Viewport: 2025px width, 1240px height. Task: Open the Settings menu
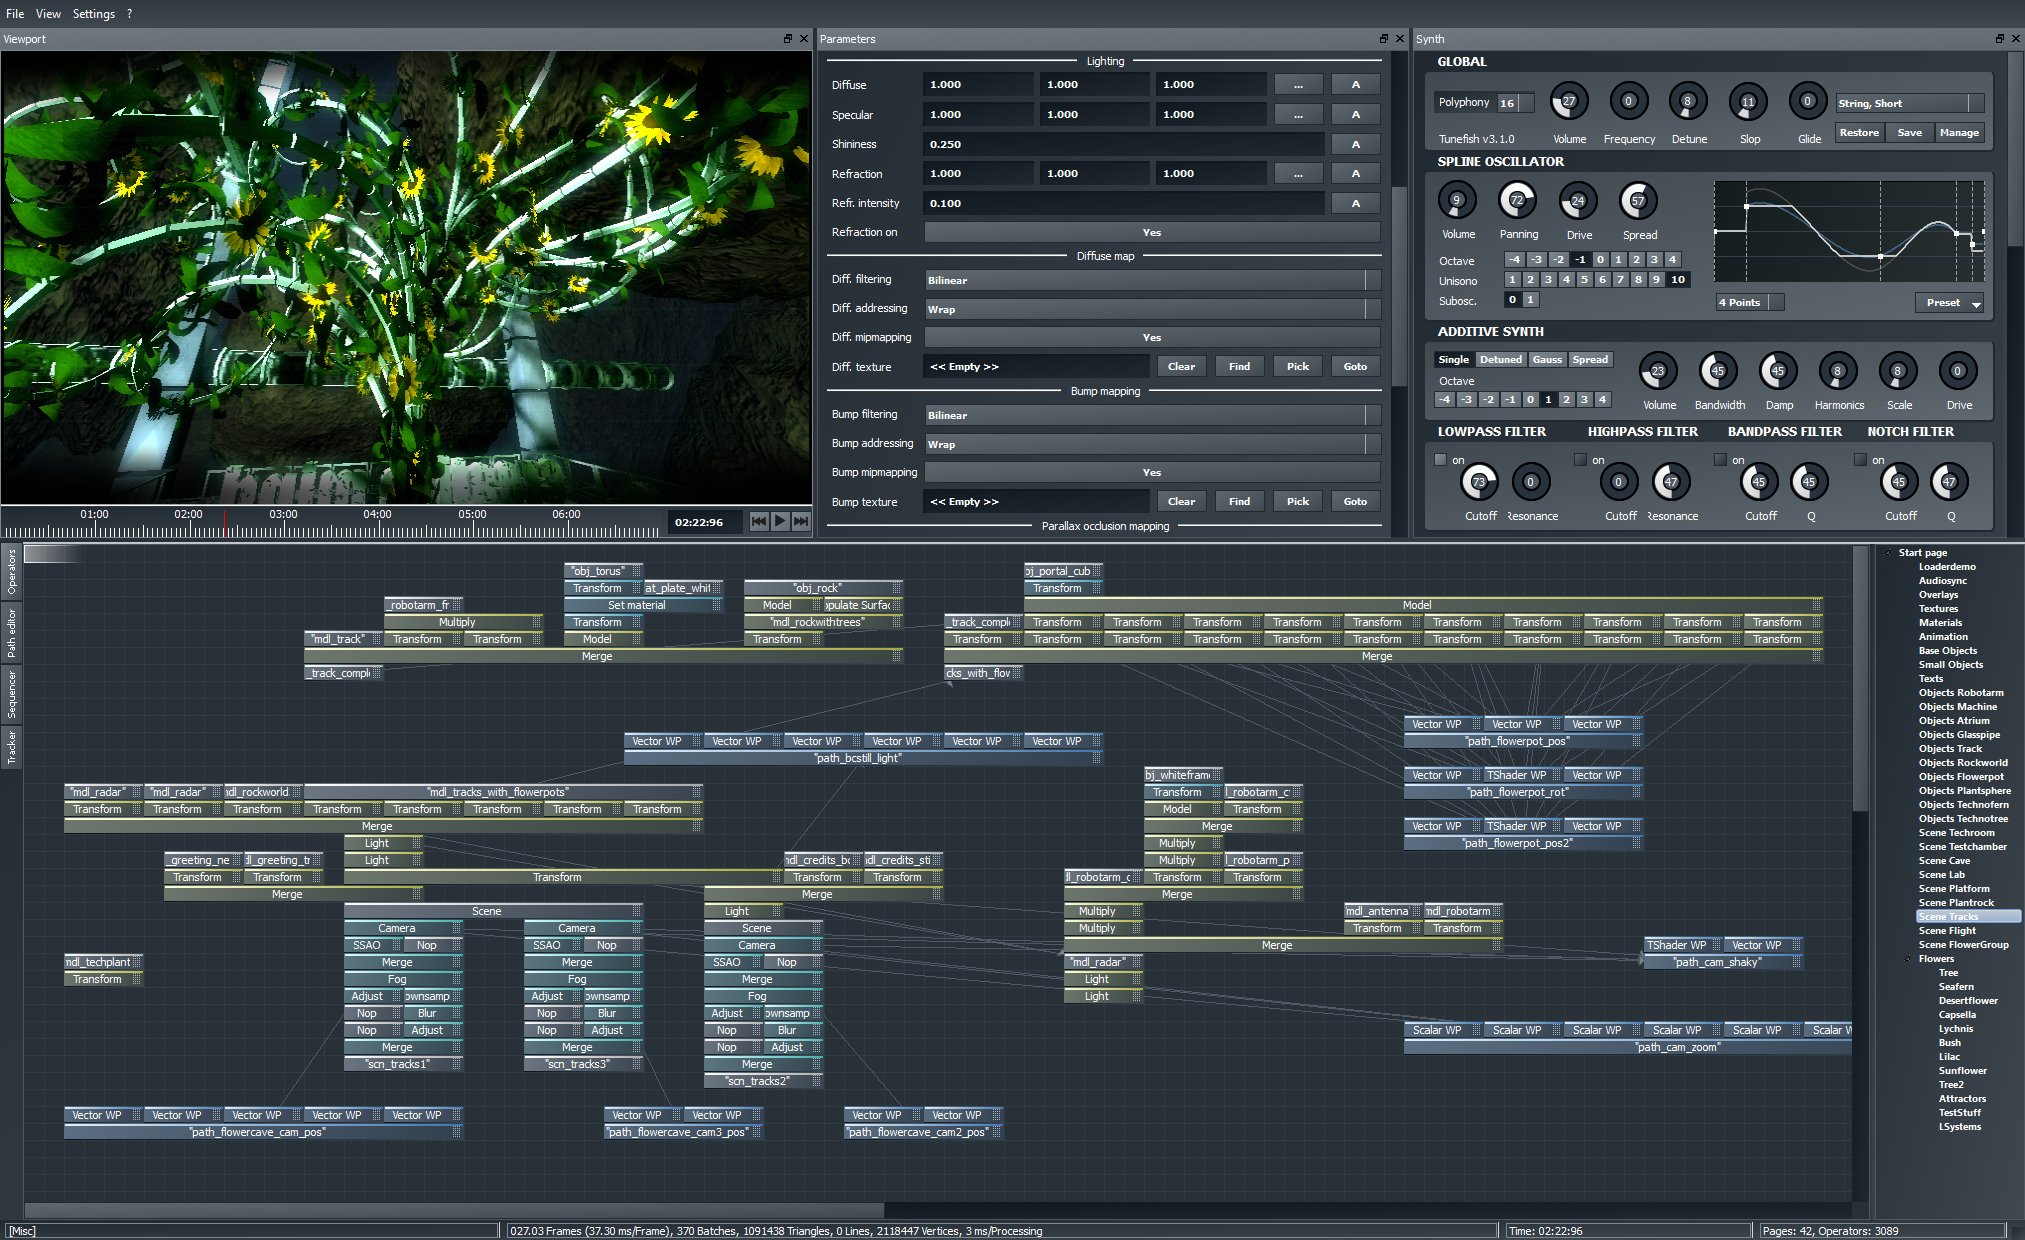coord(93,14)
